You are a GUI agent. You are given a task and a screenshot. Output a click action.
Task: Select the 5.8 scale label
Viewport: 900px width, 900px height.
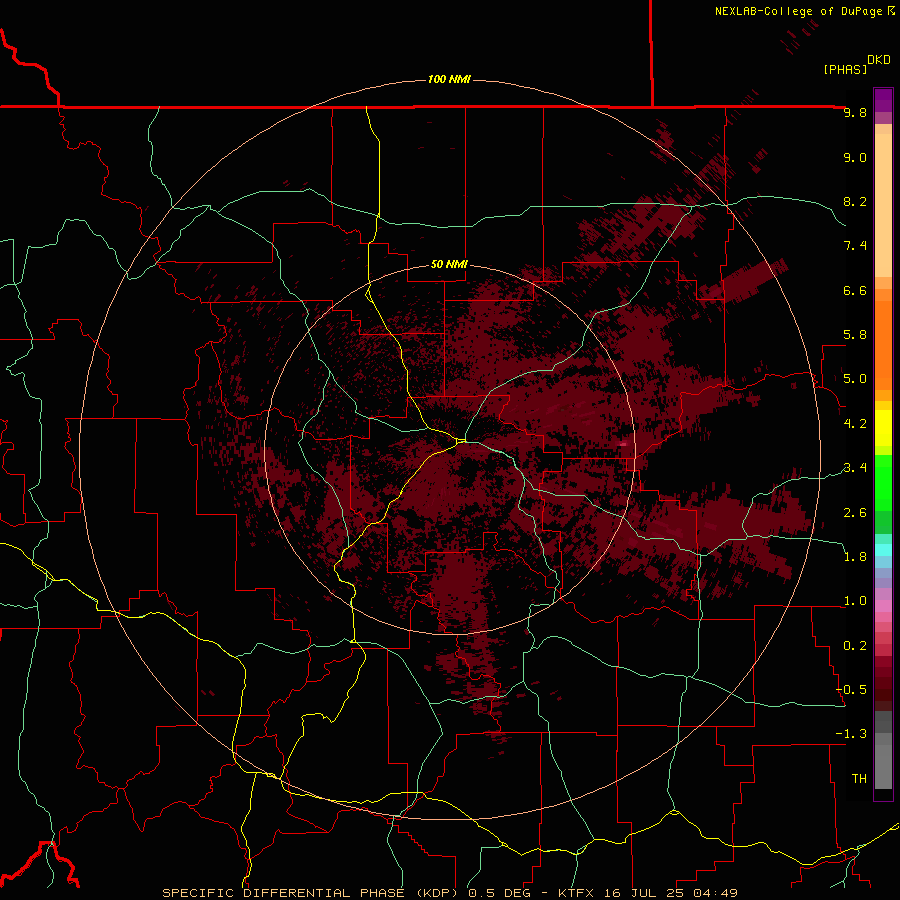tap(855, 335)
